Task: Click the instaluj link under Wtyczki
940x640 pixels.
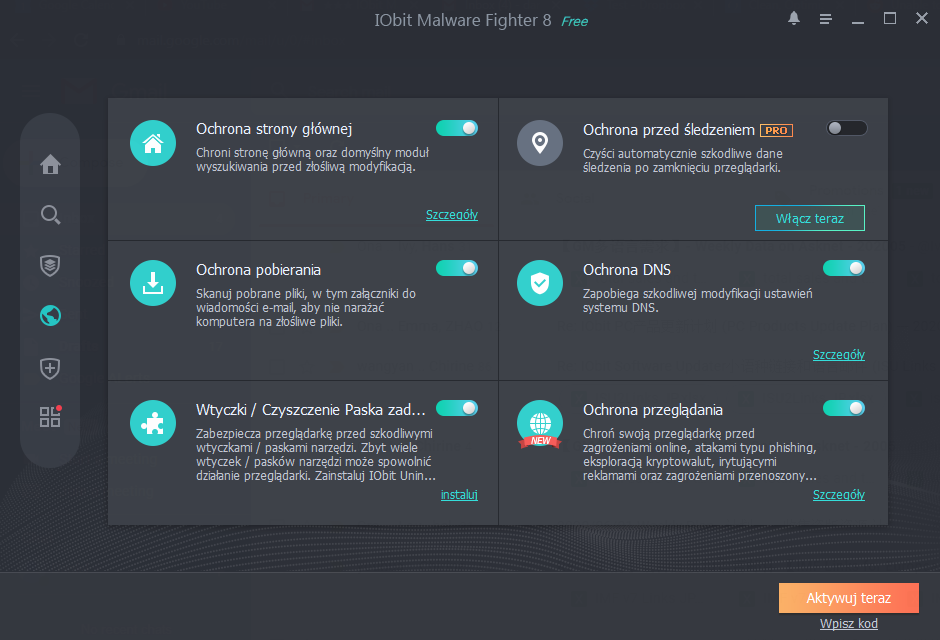Action: (x=459, y=495)
